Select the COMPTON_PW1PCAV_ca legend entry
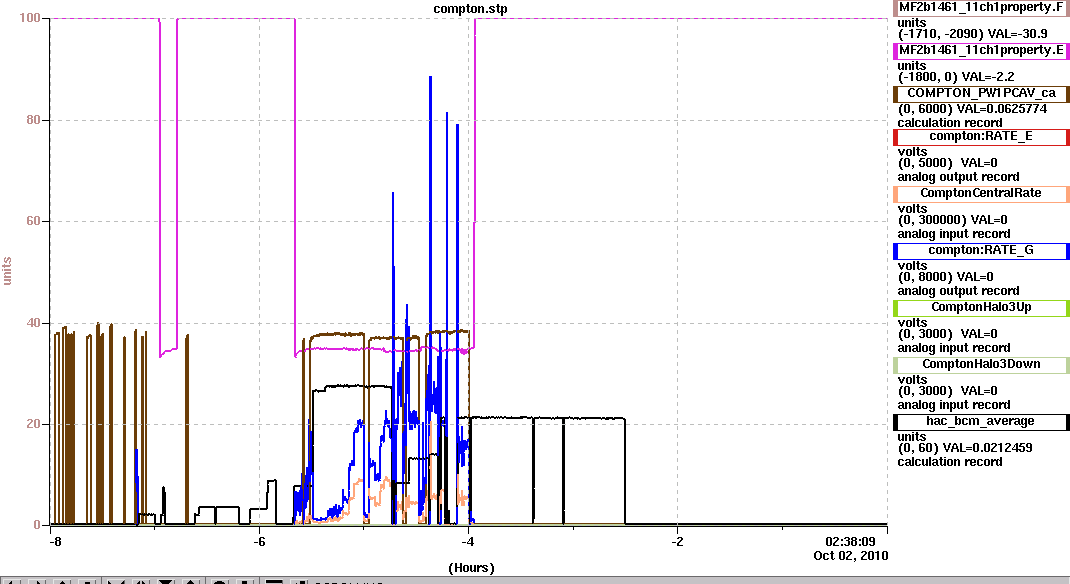 tap(981, 93)
